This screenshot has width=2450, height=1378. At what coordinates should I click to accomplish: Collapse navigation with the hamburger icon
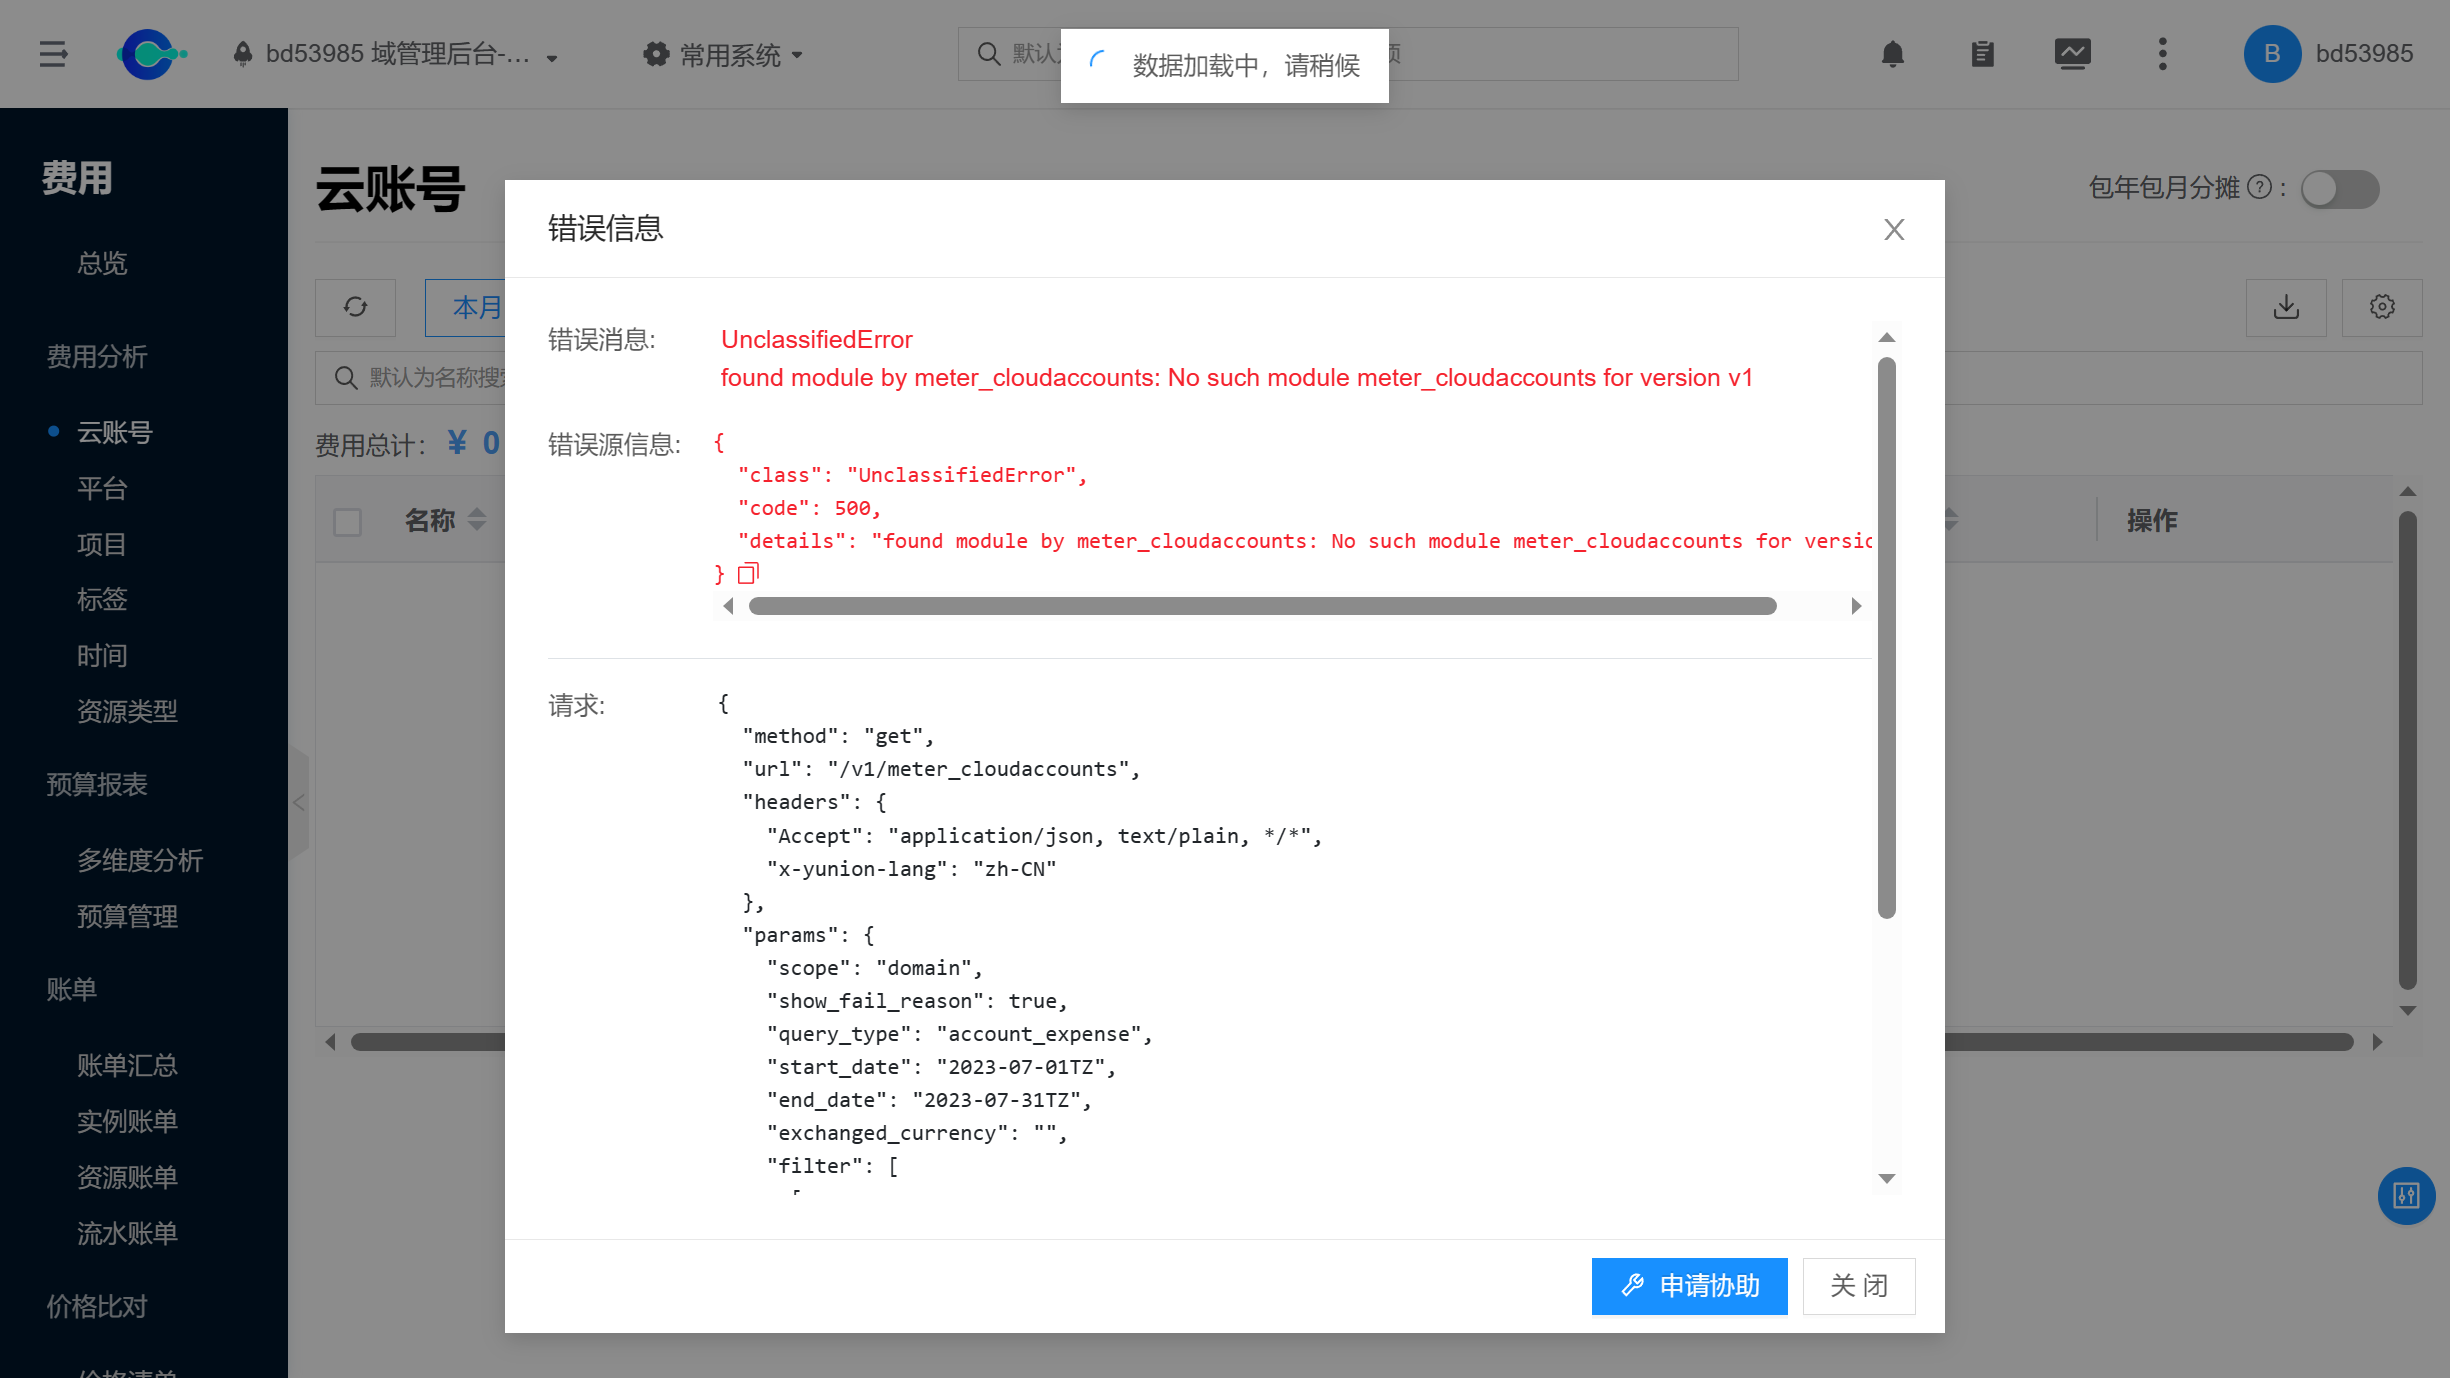(x=52, y=54)
